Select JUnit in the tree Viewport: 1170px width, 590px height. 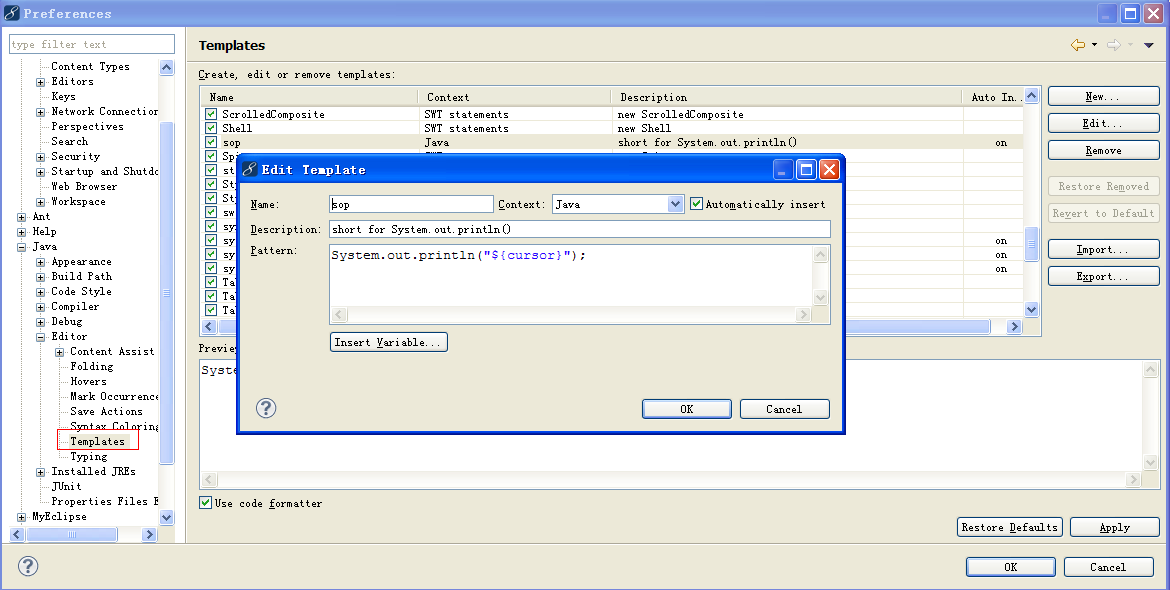coord(66,486)
